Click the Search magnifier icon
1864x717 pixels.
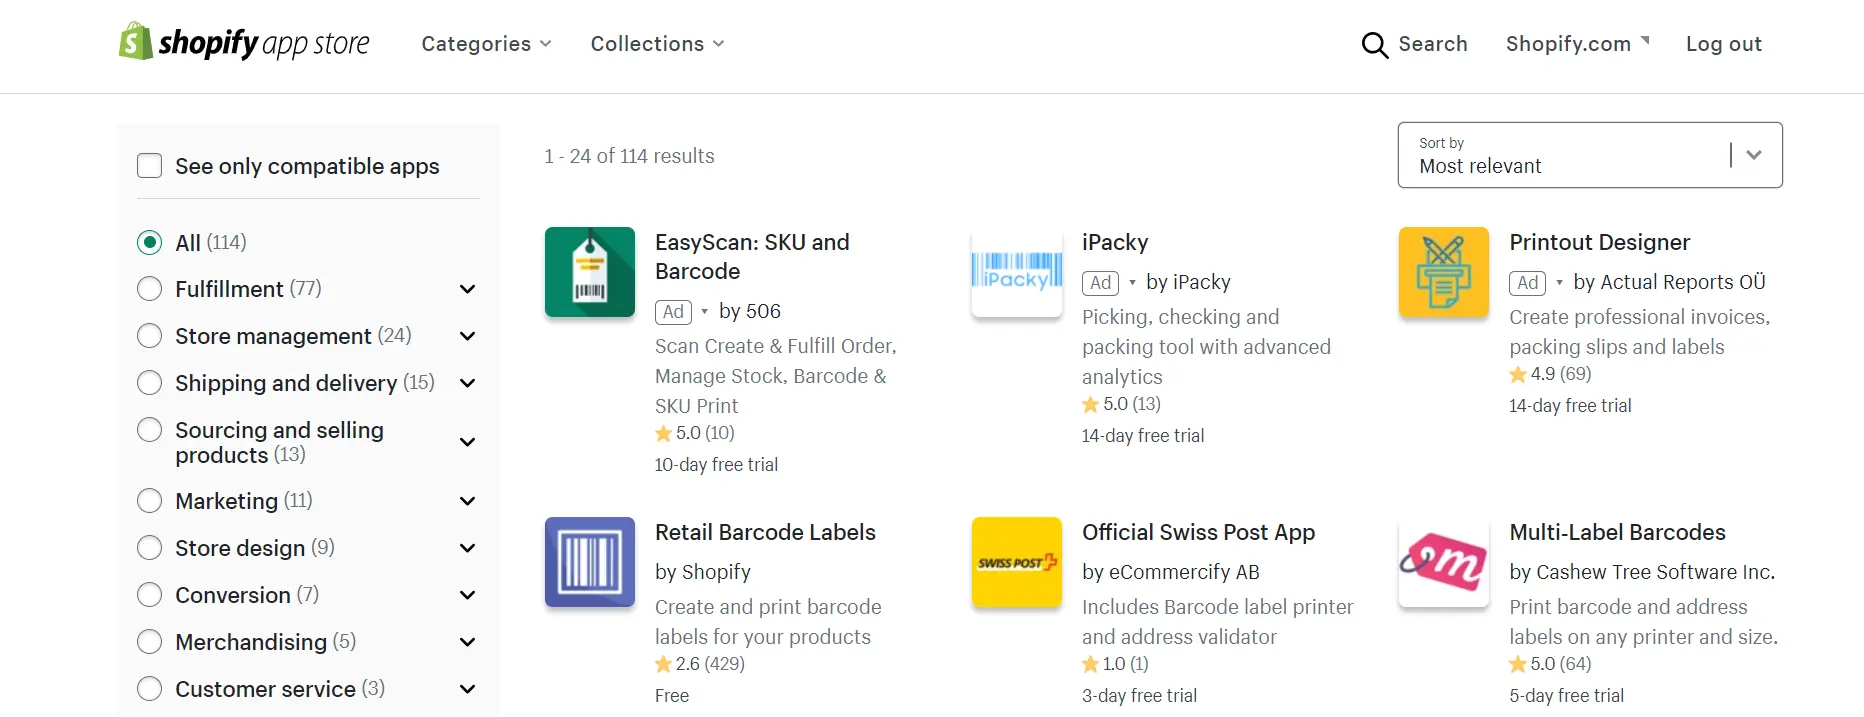(x=1375, y=45)
